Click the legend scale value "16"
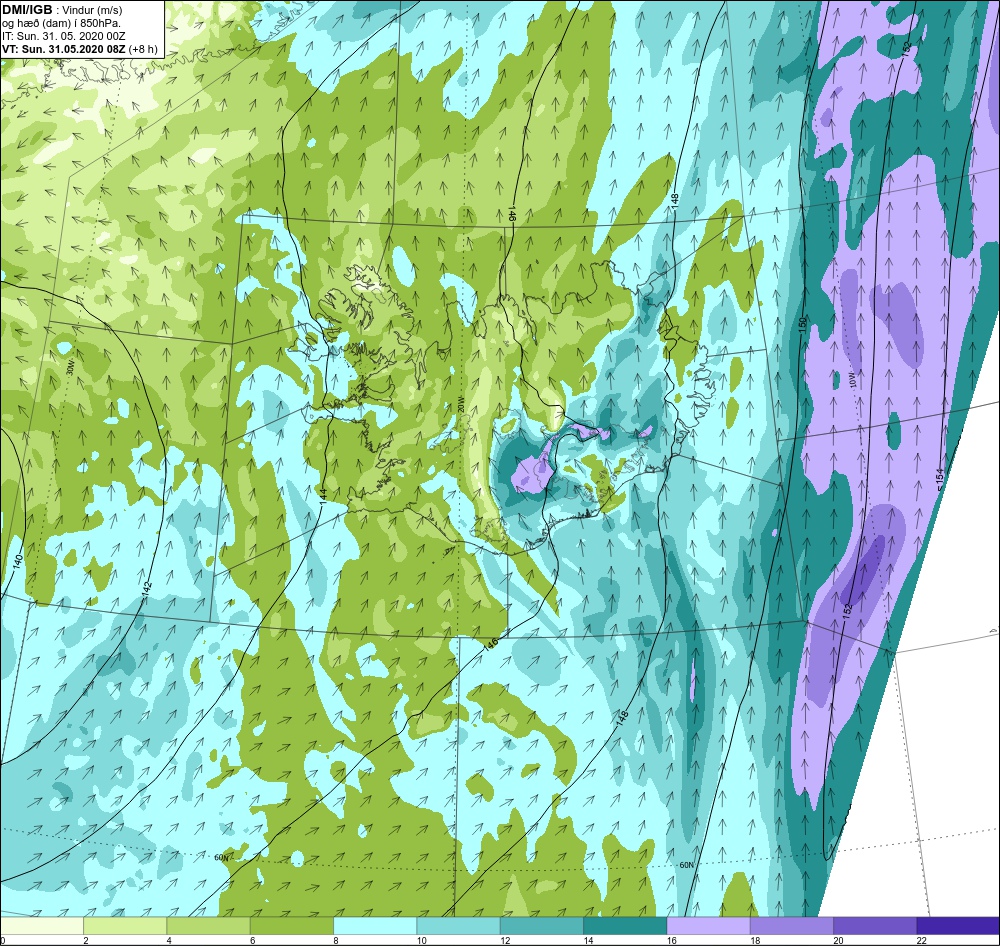 click(672, 940)
